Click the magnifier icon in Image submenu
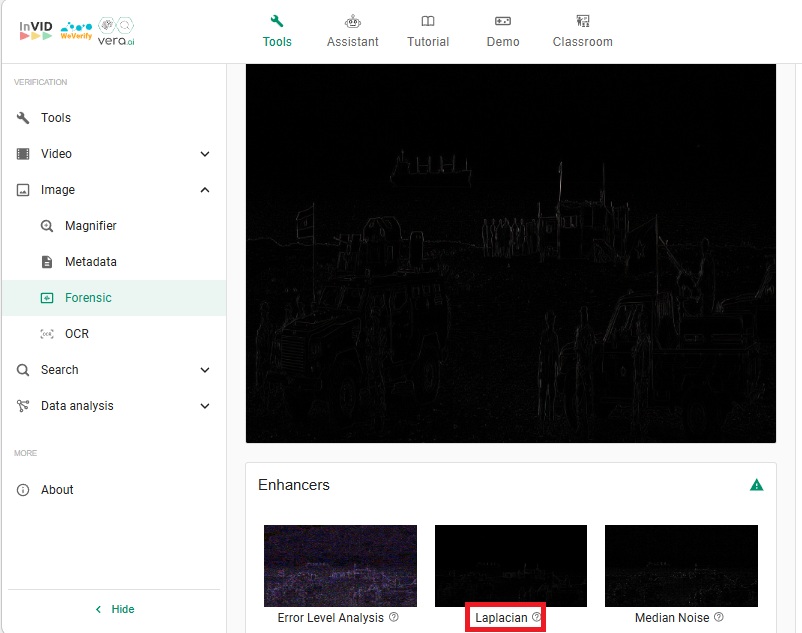Screen dimensions: 802x633 47,226
